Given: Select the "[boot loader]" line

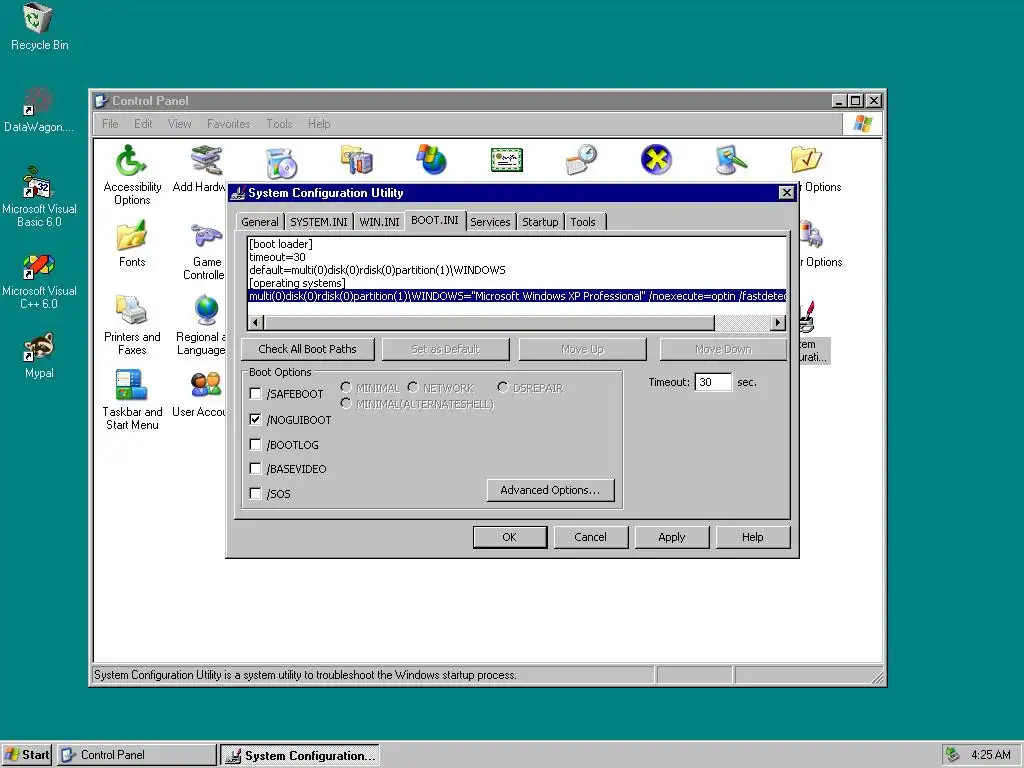Looking at the screenshot, I should click(x=281, y=244).
